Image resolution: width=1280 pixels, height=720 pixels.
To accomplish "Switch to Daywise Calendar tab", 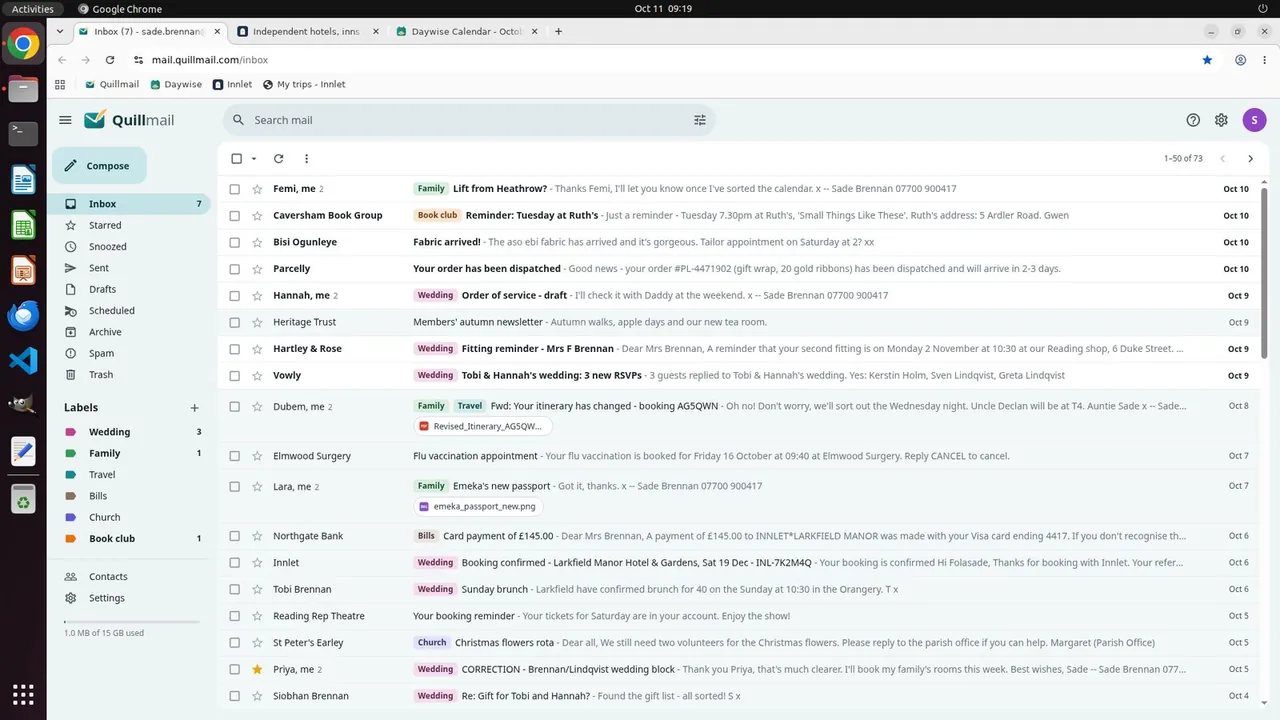I will pos(468,31).
